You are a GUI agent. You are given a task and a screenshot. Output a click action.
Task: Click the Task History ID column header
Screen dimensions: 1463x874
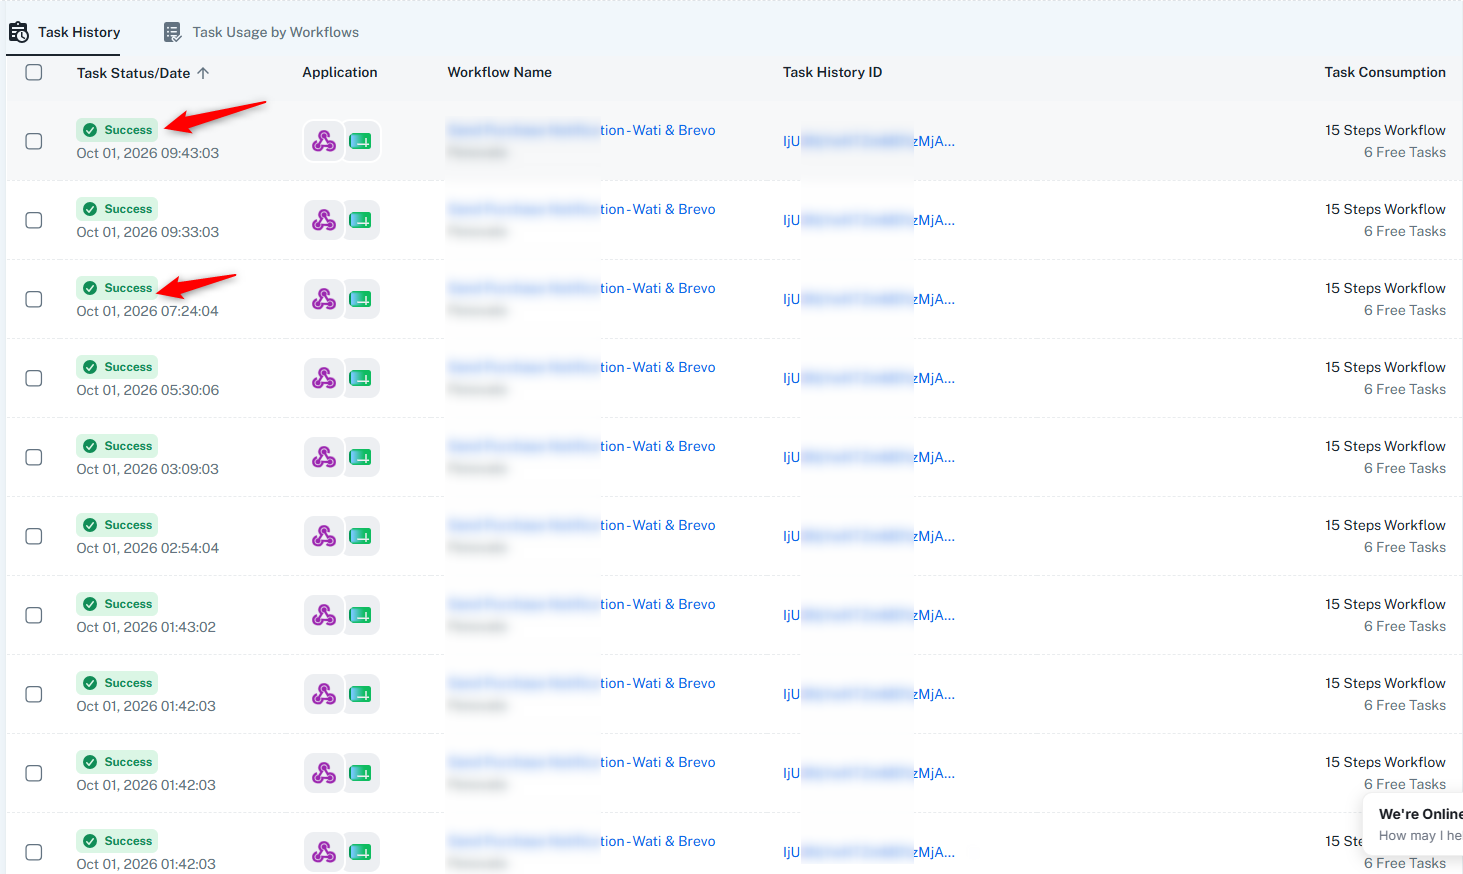832,72
